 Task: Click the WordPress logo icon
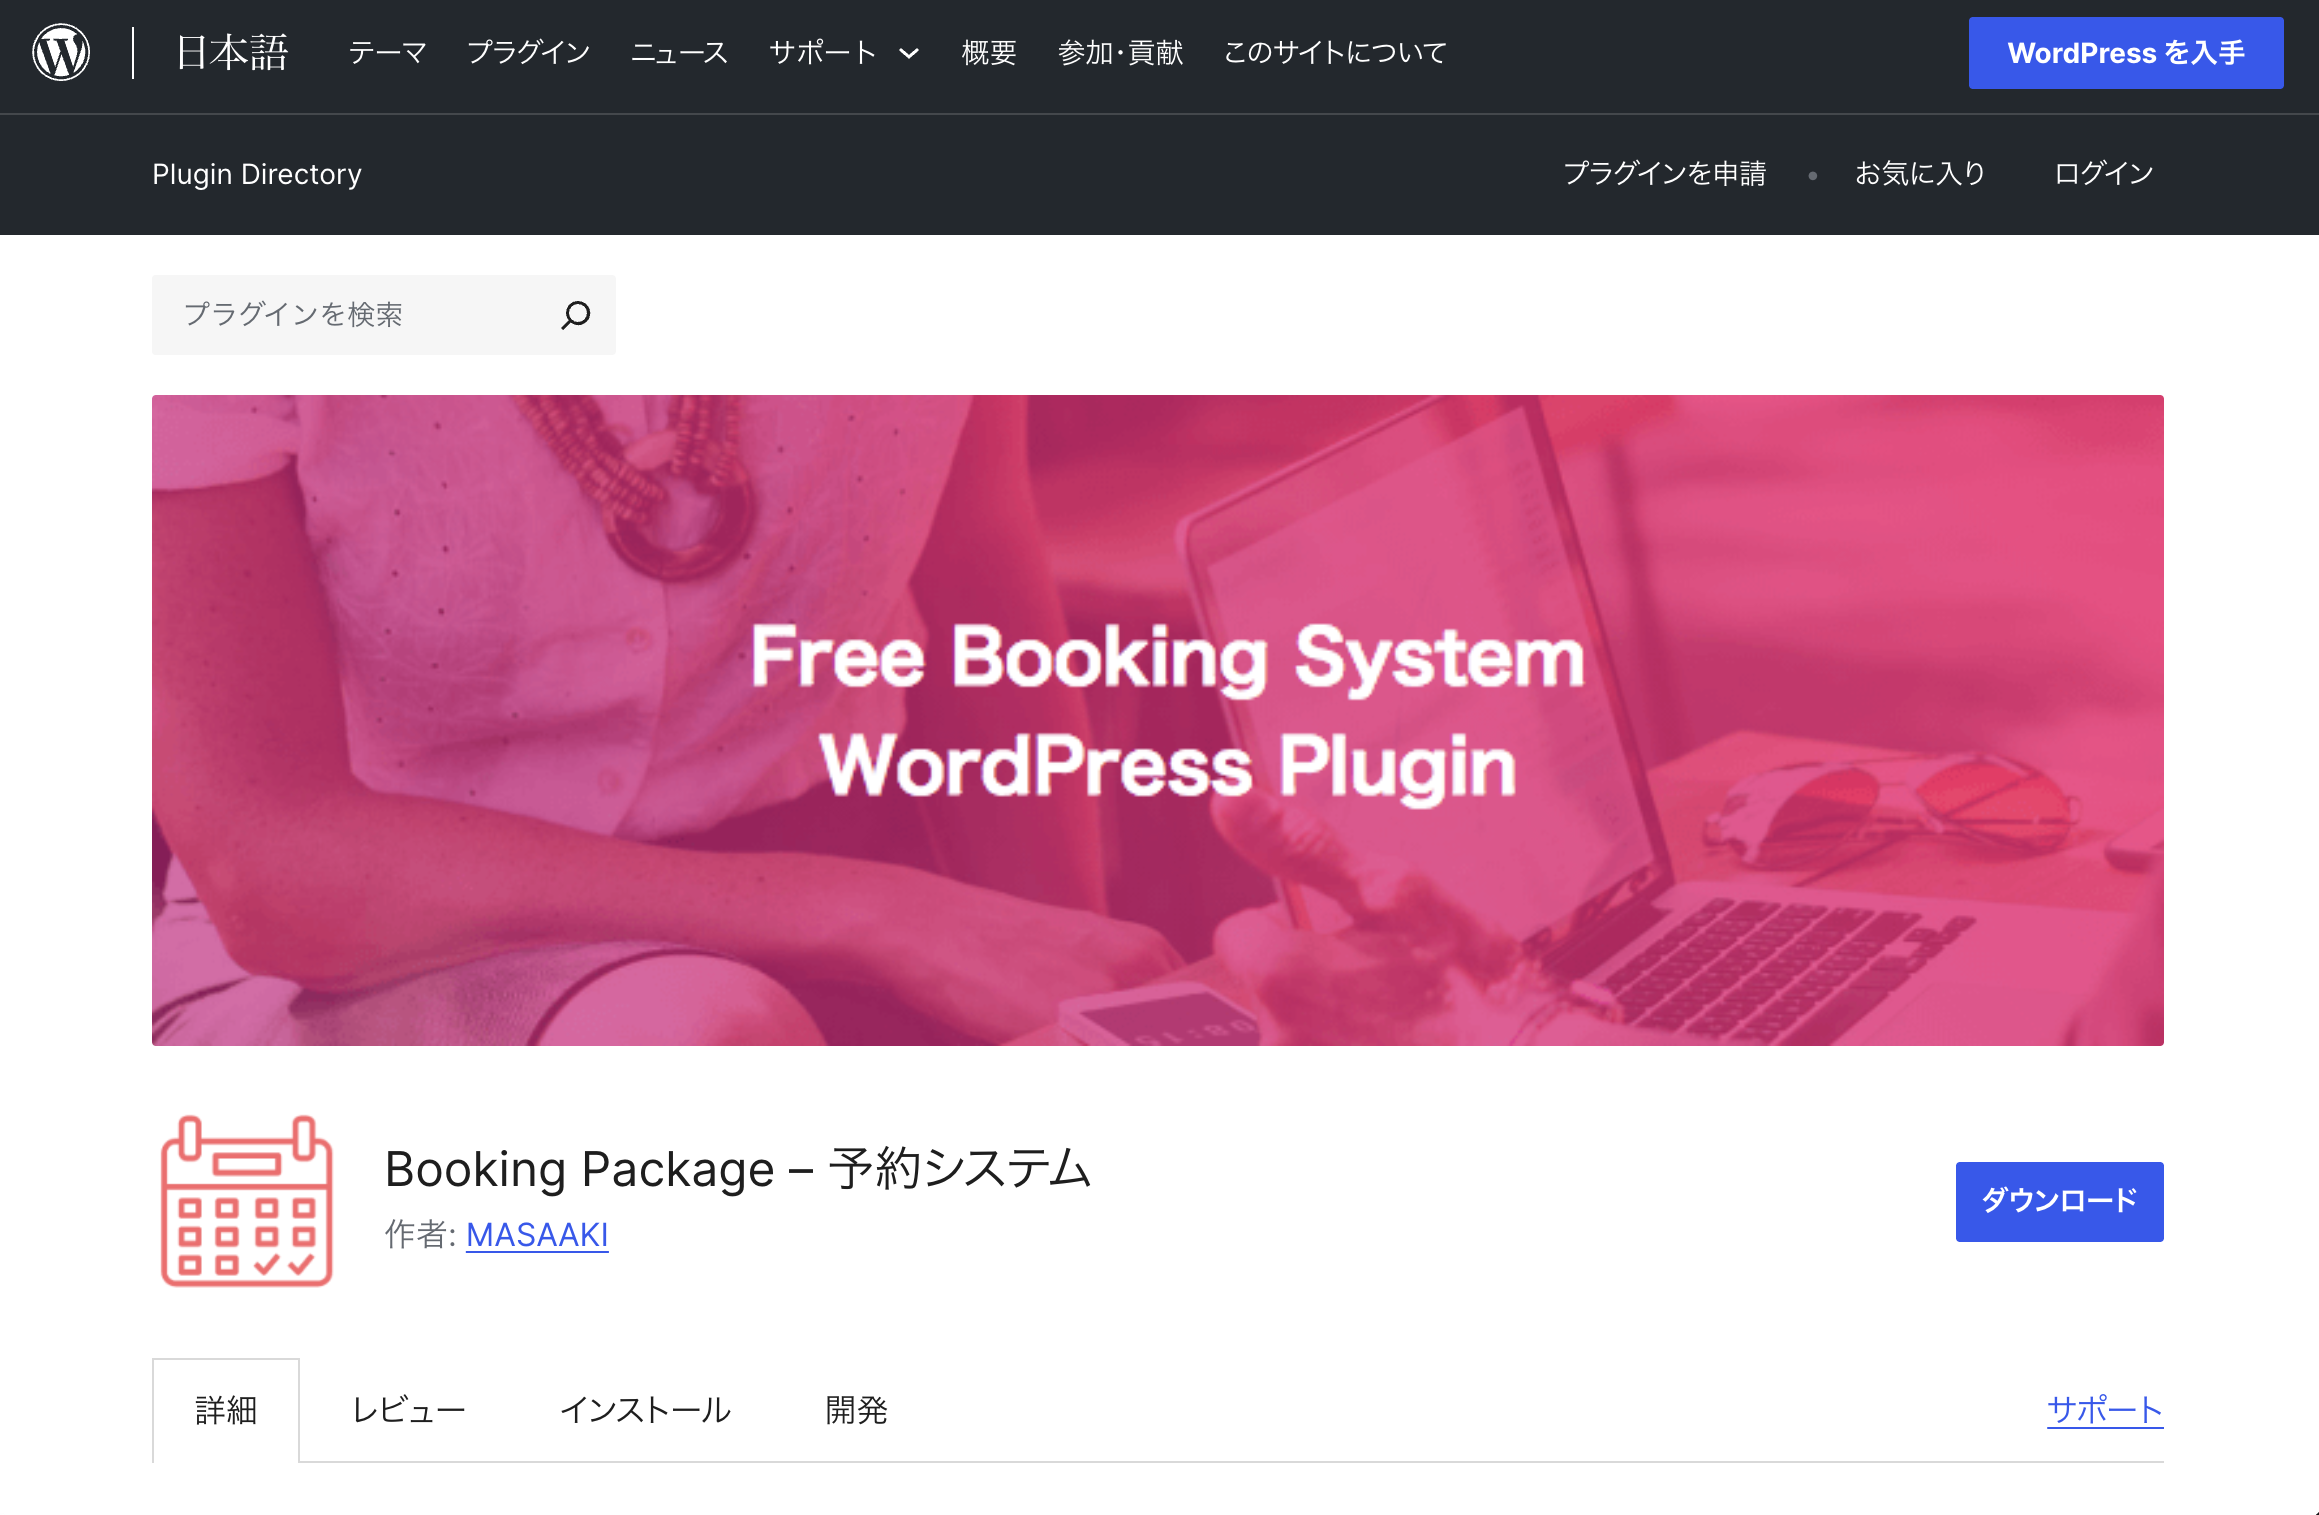(61, 52)
